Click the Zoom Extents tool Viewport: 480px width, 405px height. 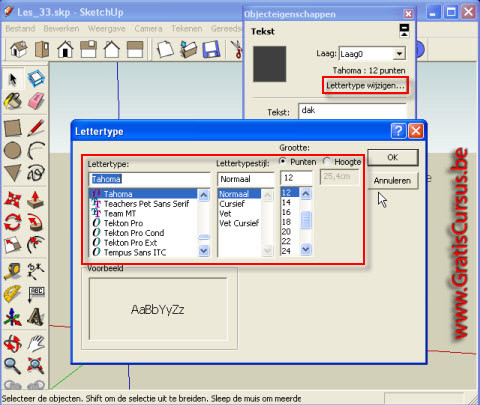[36, 366]
